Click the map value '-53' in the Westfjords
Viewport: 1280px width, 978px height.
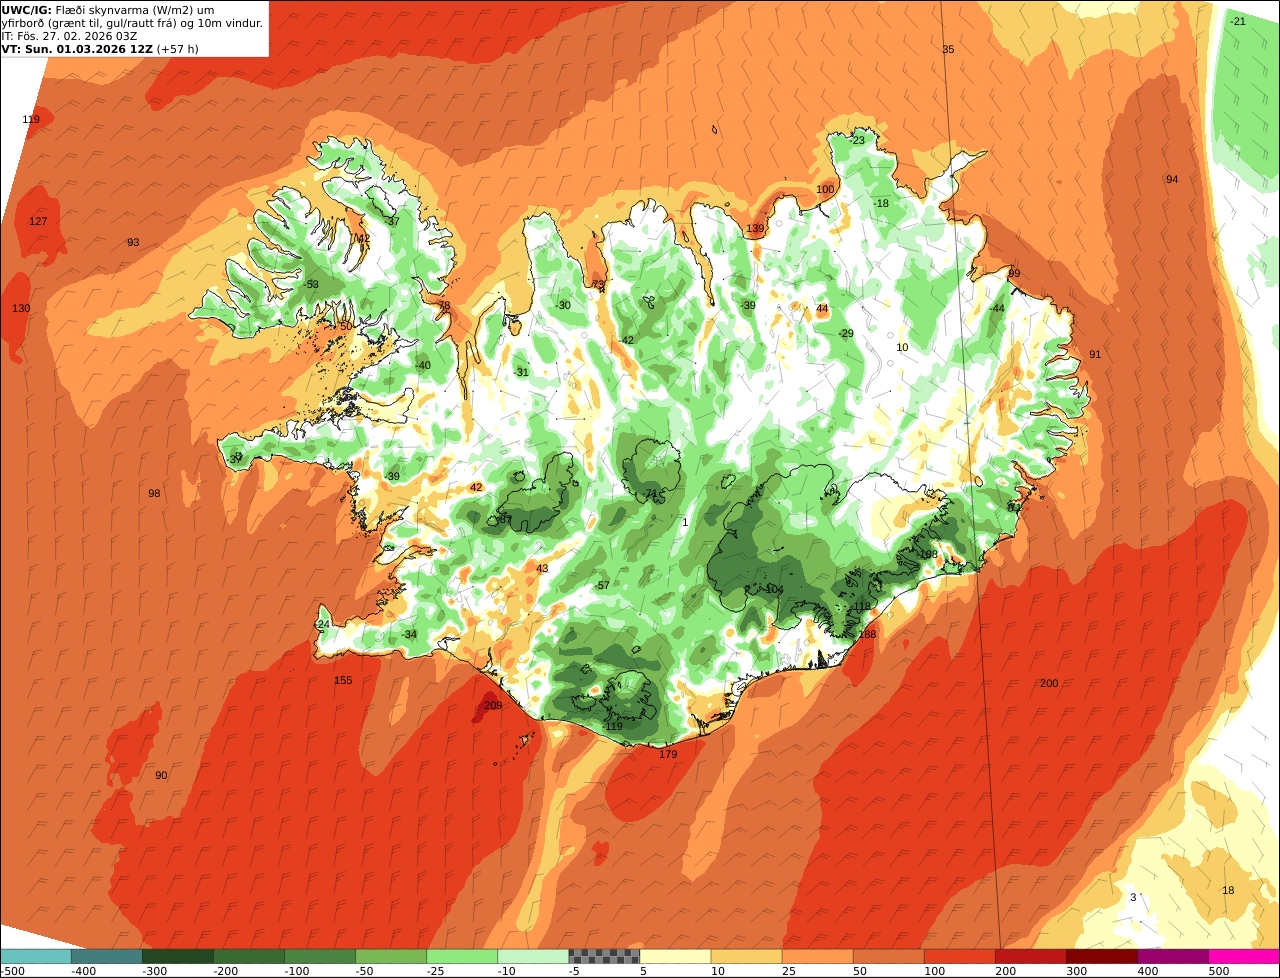click(x=312, y=285)
